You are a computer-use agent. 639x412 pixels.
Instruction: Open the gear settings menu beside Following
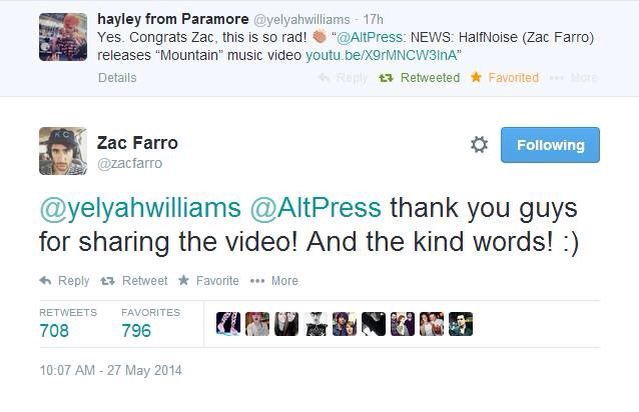tap(479, 145)
